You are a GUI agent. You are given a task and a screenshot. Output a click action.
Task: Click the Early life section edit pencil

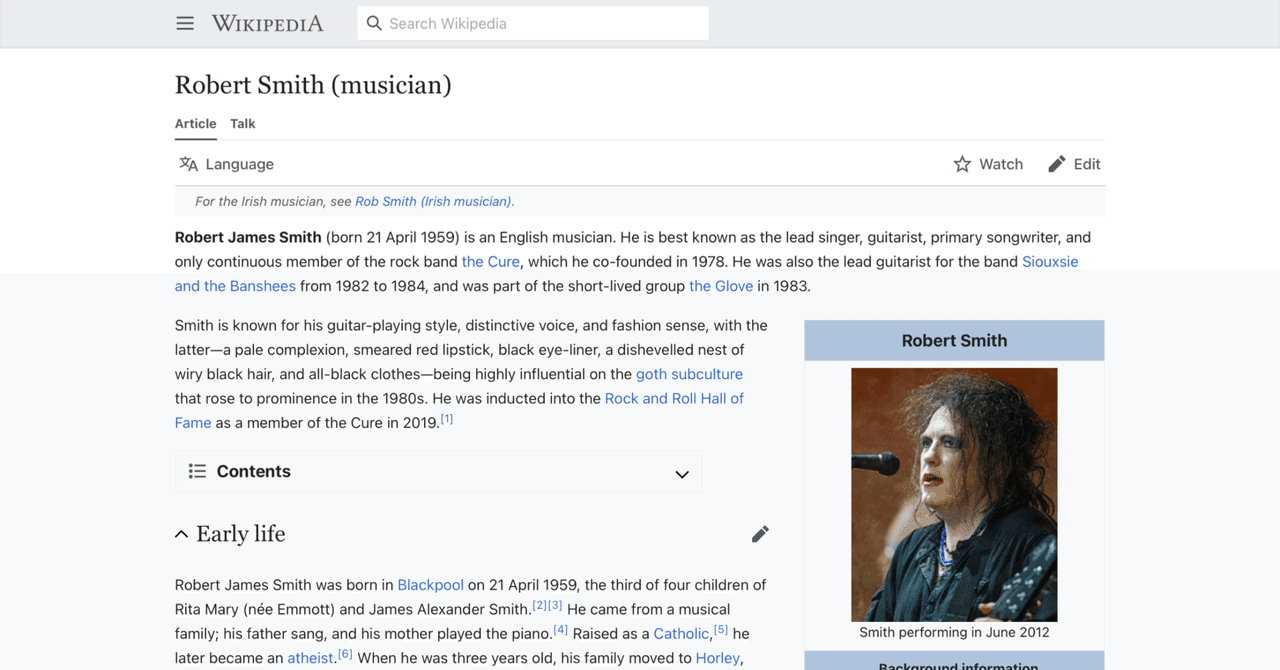(x=760, y=534)
